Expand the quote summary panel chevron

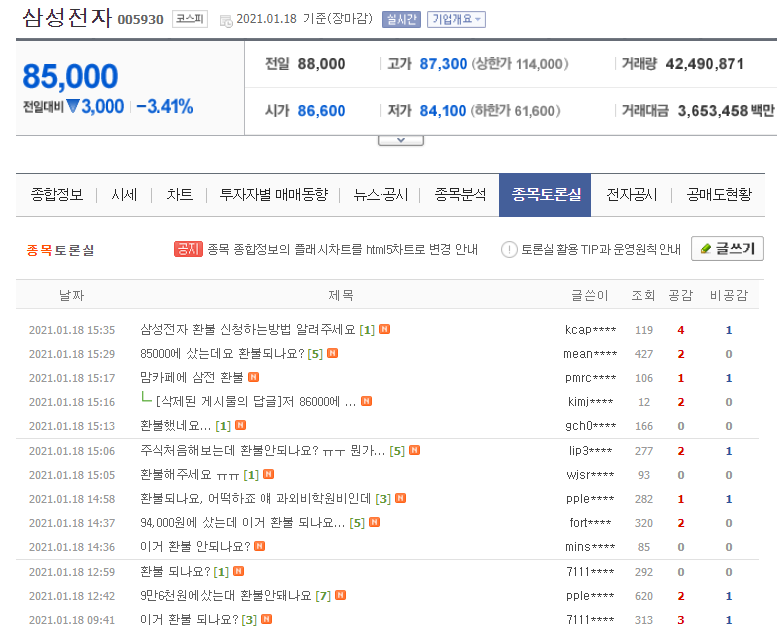[400, 141]
